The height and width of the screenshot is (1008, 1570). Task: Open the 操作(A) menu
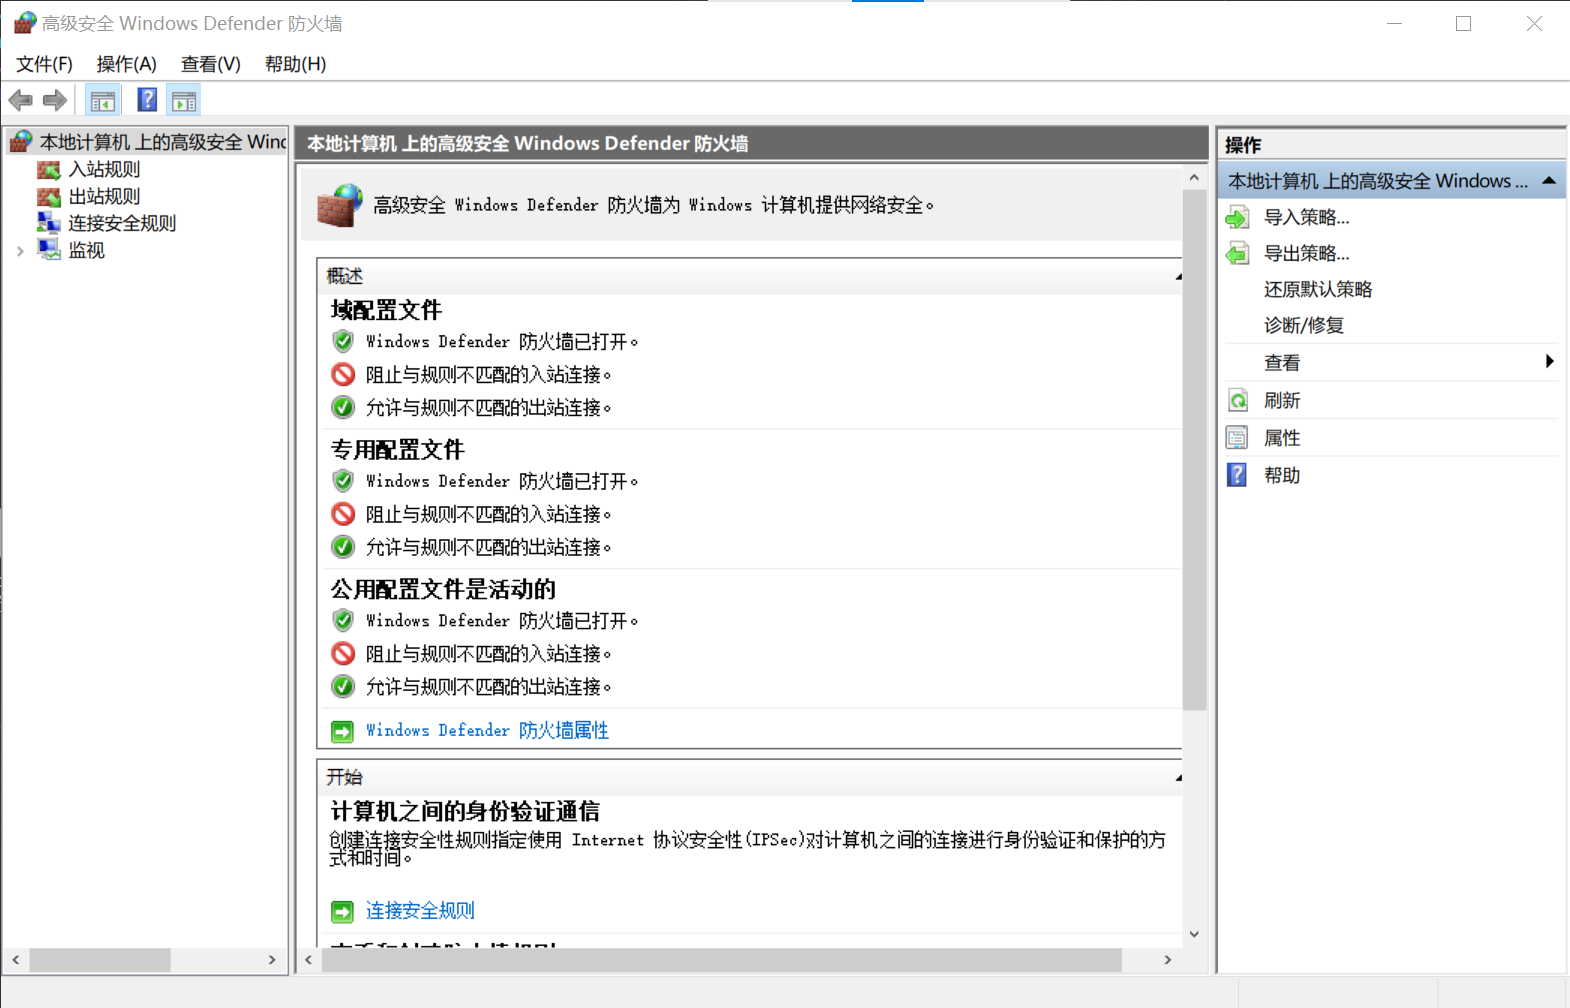[x=126, y=64]
